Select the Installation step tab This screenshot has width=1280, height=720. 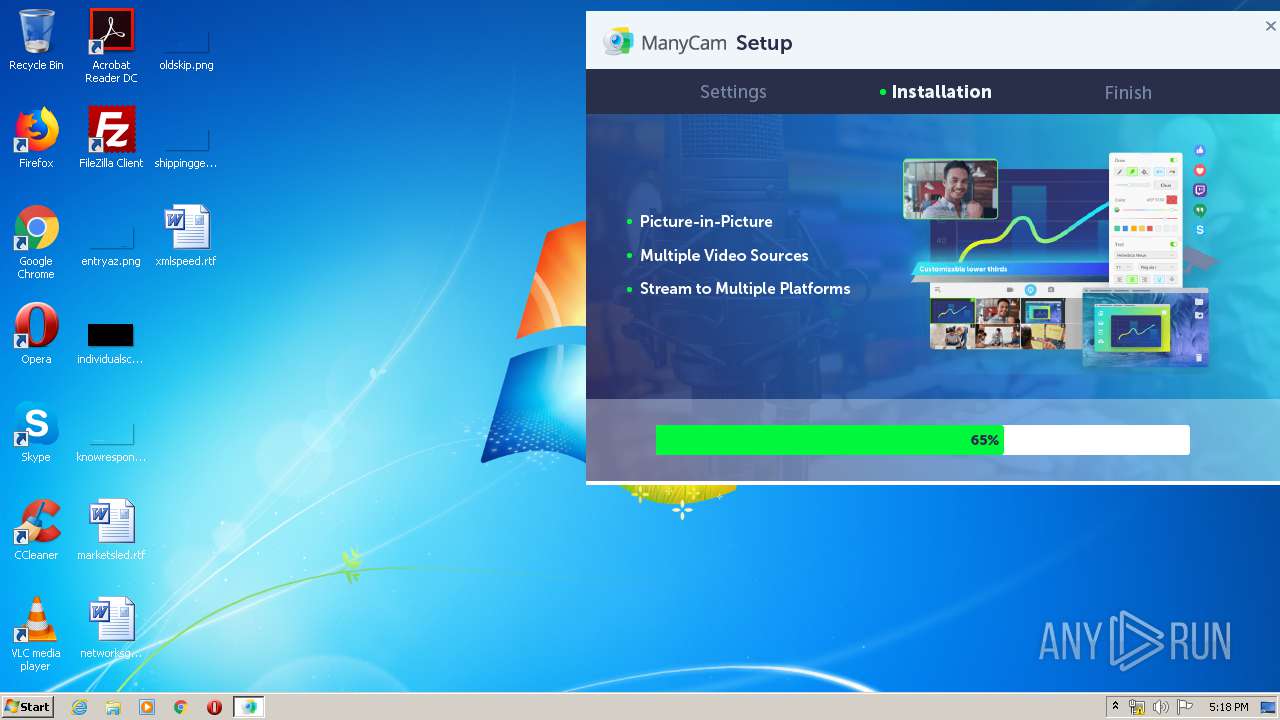[x=941, y=92]
